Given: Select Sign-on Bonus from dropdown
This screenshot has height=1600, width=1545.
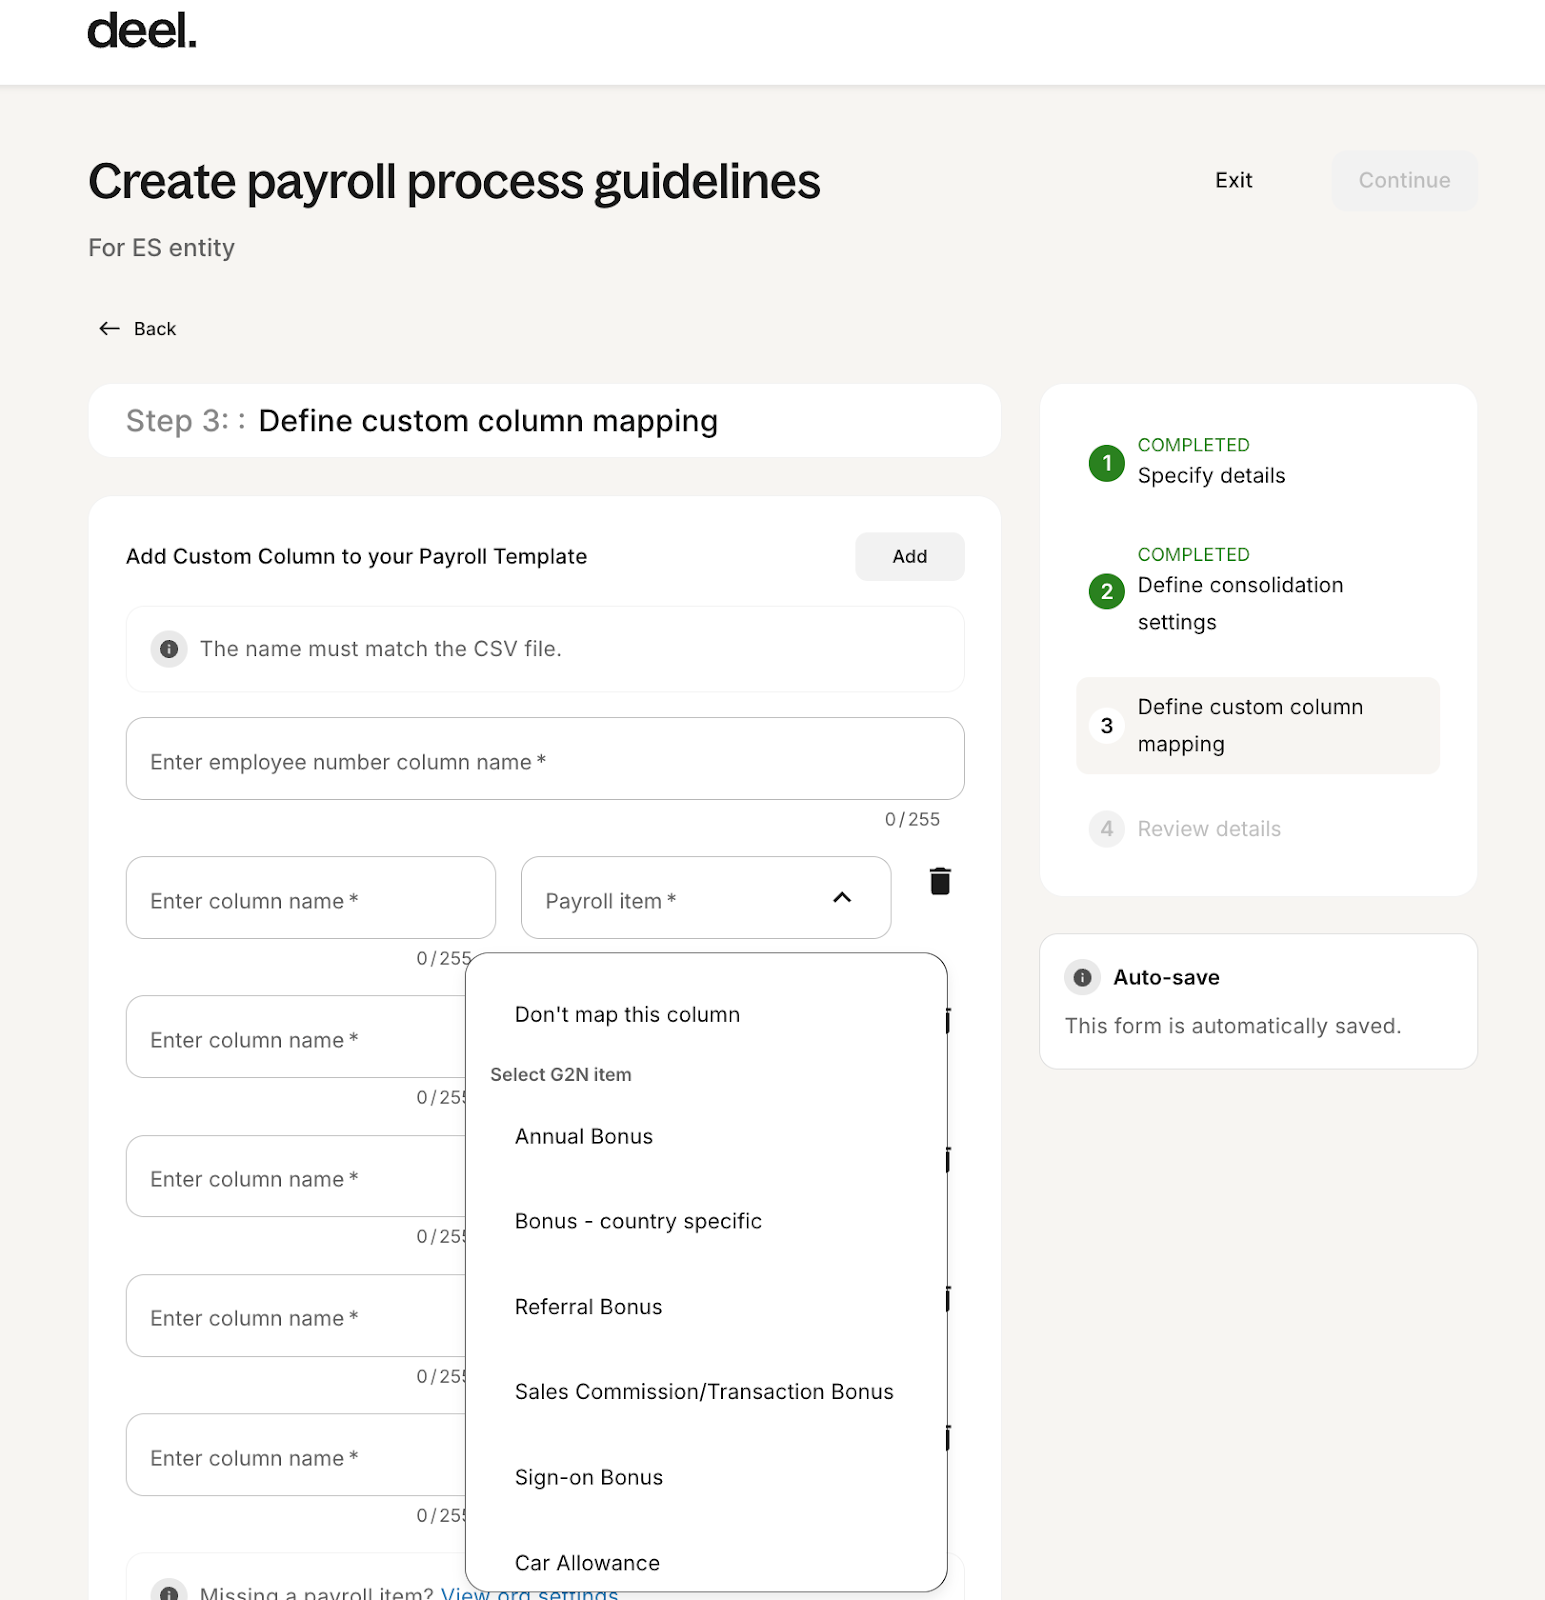Looking at the screenshot, I should [588, 1478].
